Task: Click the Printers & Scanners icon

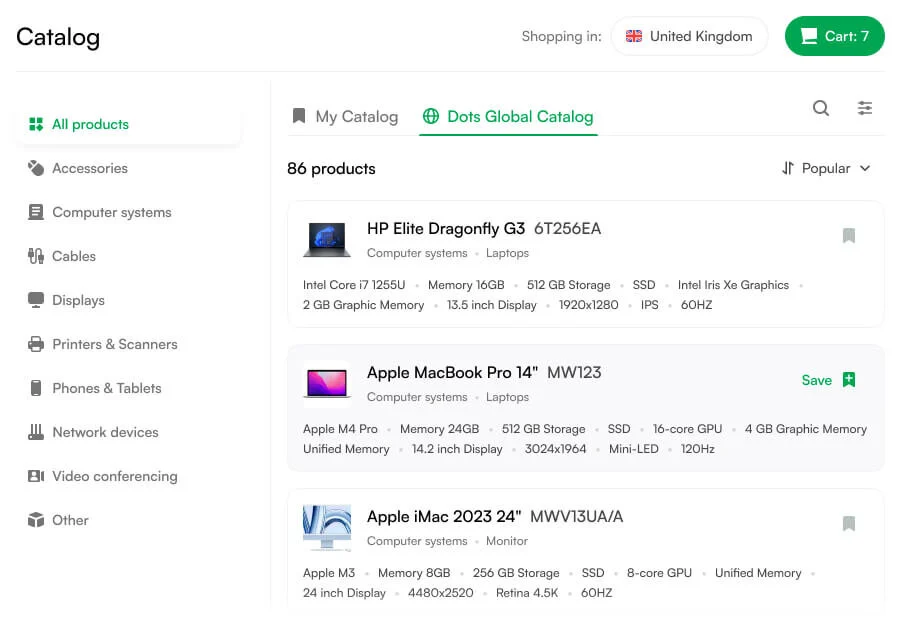Action: [x=36, y=344]
